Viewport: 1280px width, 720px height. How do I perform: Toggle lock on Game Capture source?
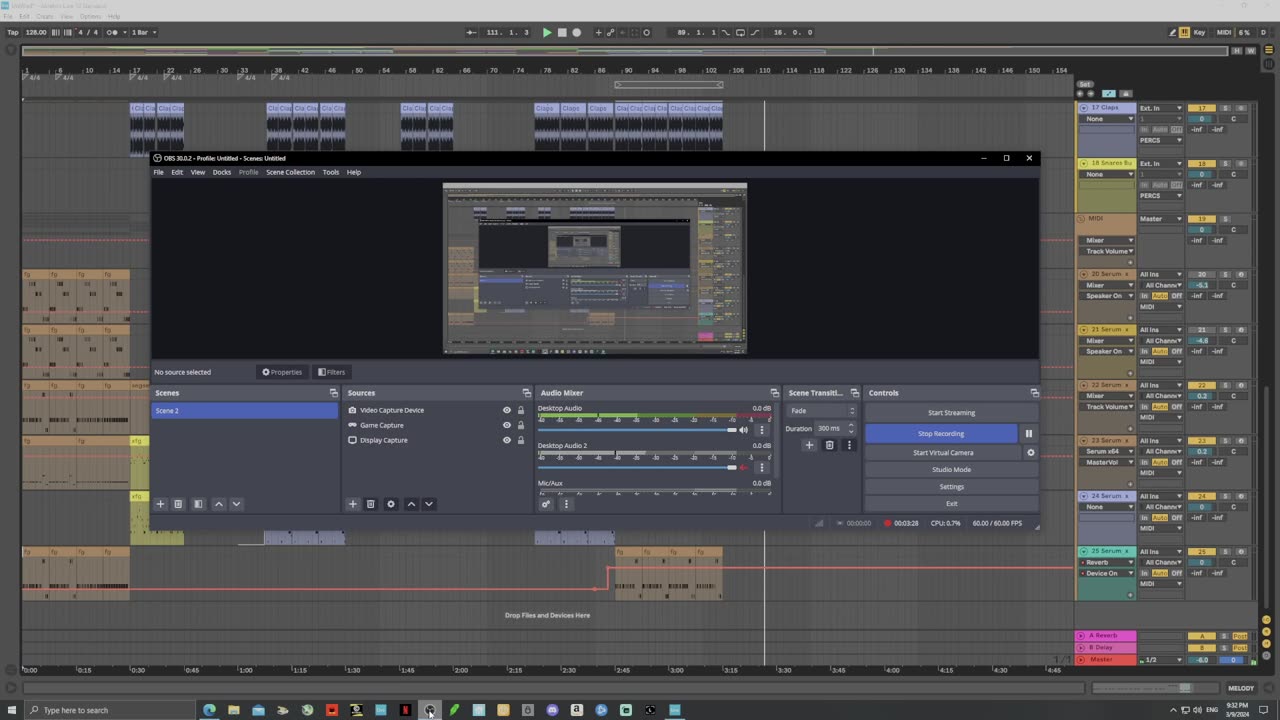coord(520,425)
